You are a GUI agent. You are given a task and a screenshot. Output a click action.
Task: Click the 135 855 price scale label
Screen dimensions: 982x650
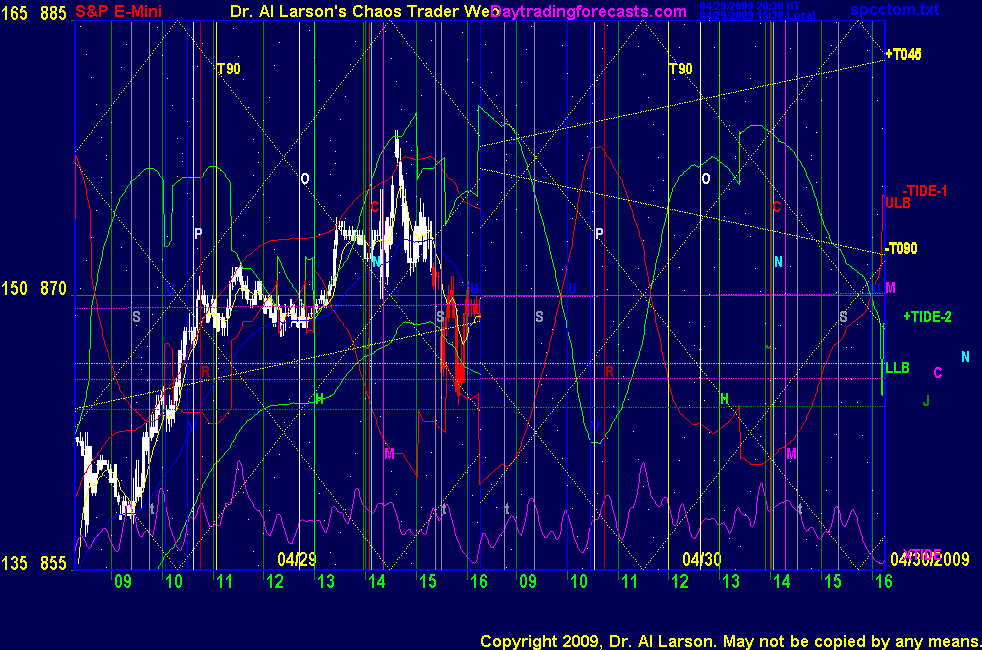pos(34,564)
